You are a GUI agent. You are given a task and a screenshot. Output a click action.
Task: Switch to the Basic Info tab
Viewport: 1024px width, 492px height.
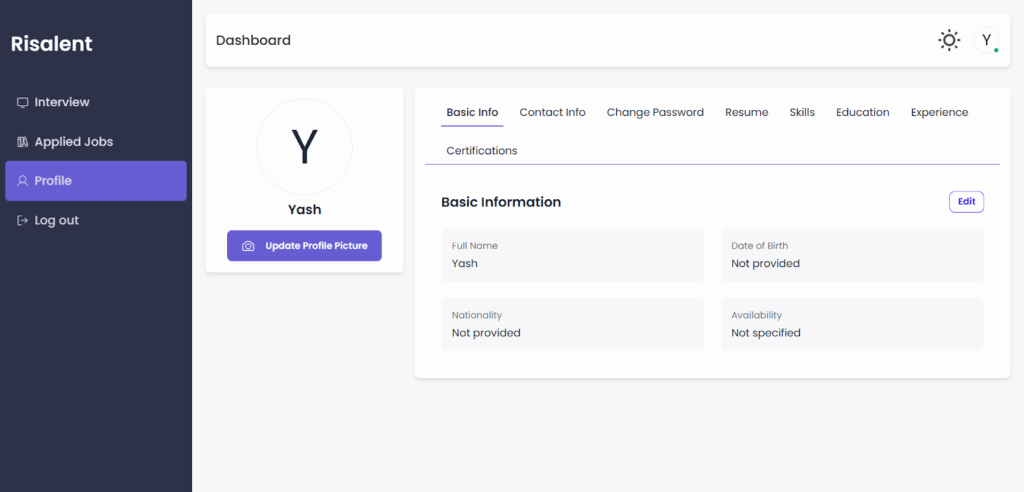pos(472,112)
